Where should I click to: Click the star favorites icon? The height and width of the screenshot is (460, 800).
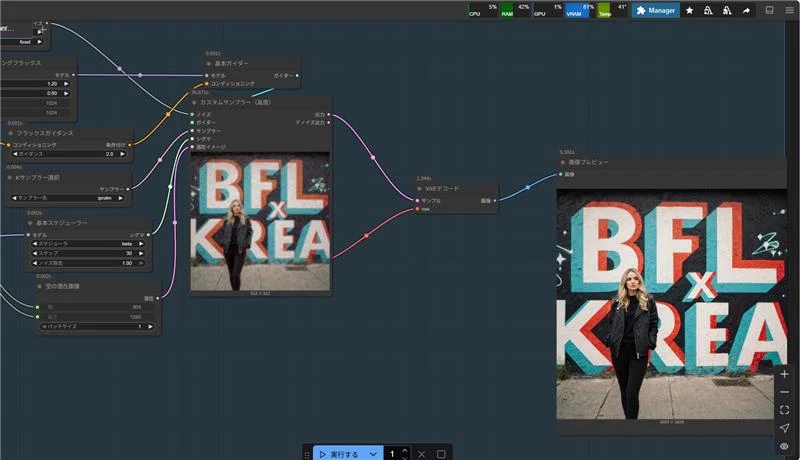pos(689,10)
